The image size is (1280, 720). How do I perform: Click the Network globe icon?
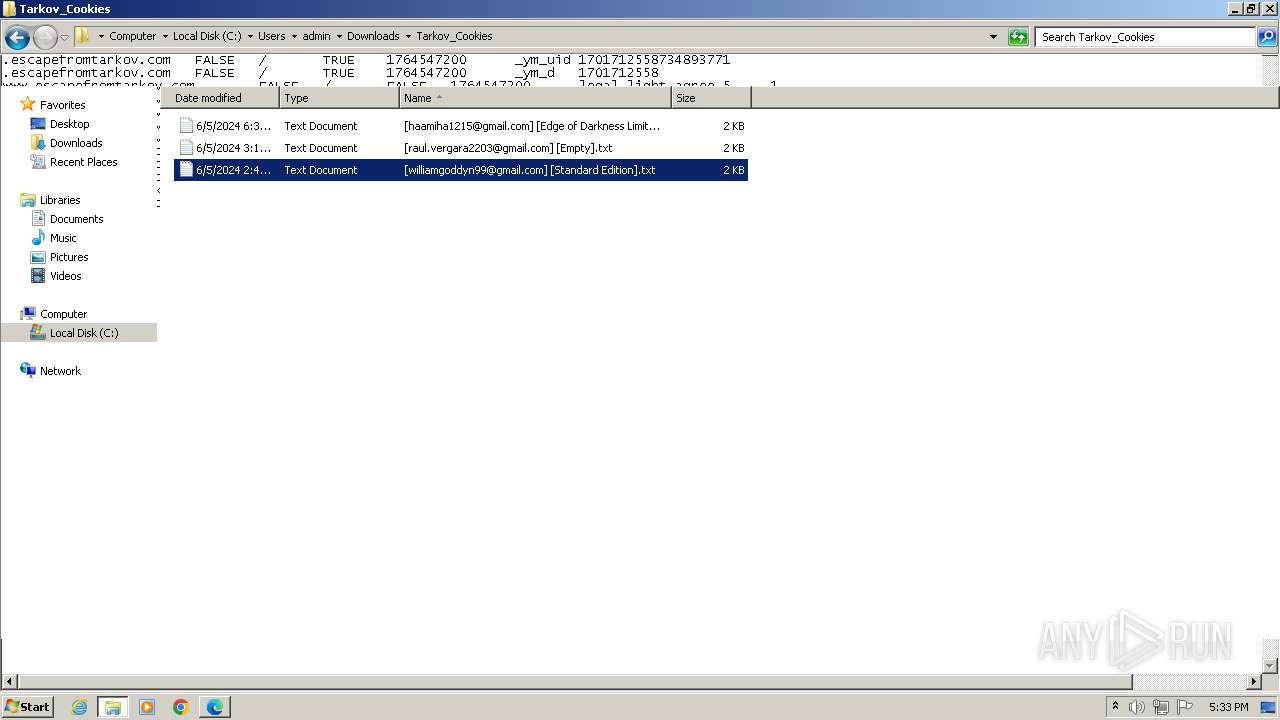[28, 370]
